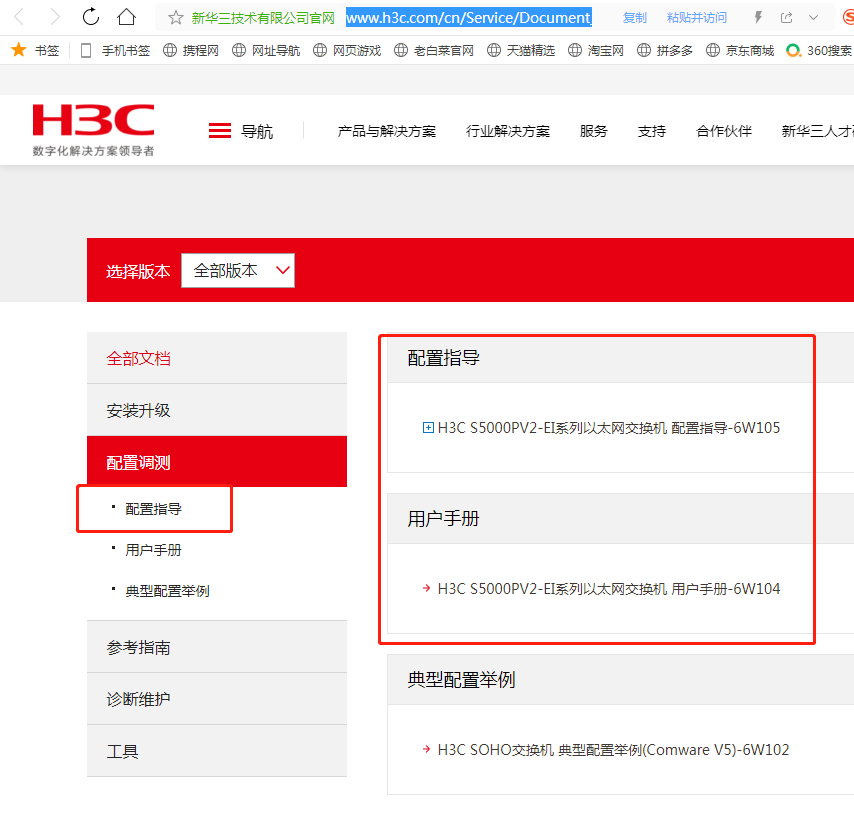Open SOHO交换机 典型配置举例 6W102 document
This screenshot has height=824, width=854.
(613, 750)
